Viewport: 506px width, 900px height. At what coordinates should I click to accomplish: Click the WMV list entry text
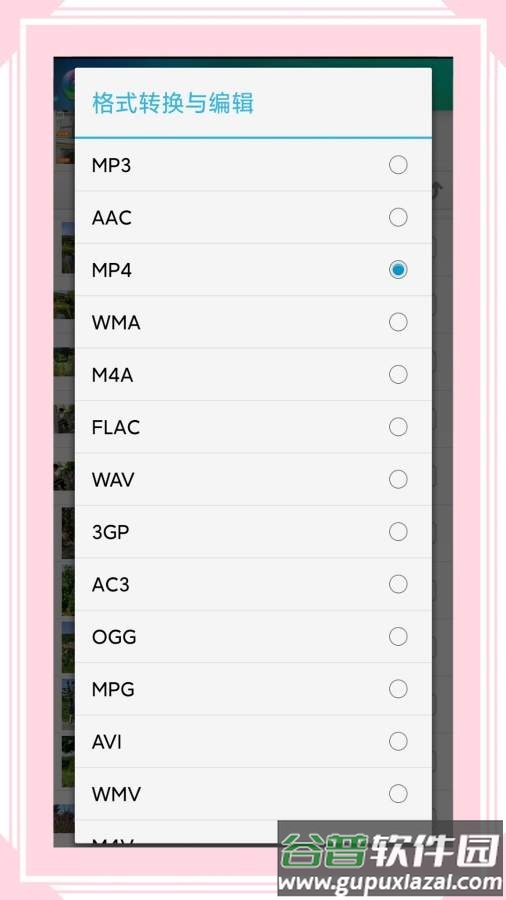coord(116,794)
